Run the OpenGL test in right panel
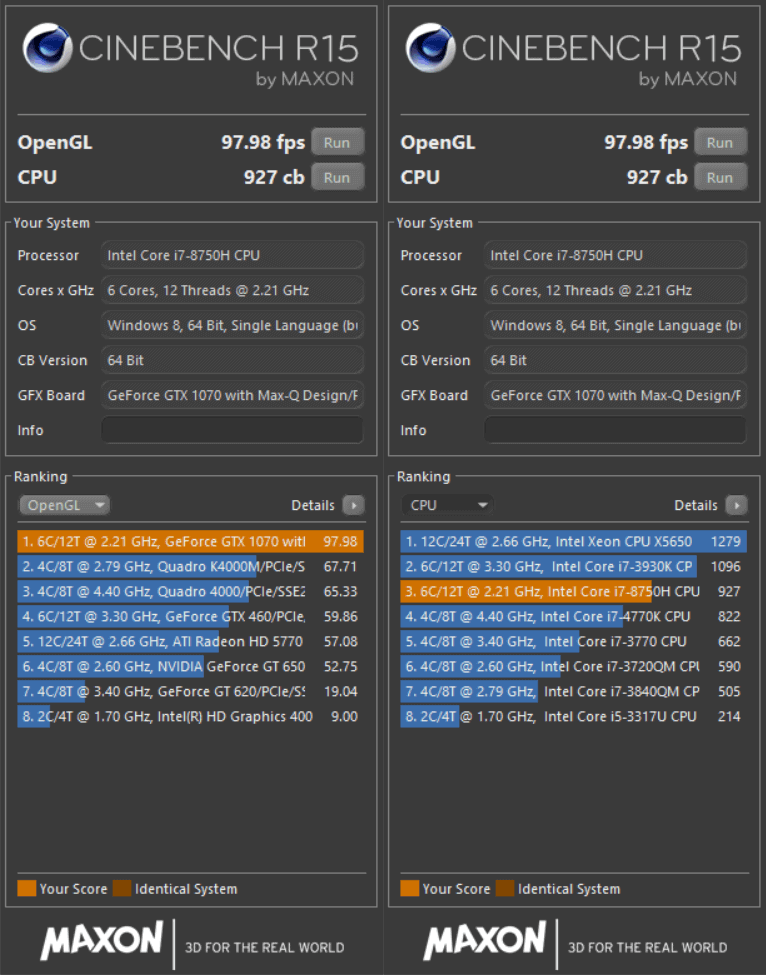The width and height of the screenshot is (766, 975). (x=720, y=142)
